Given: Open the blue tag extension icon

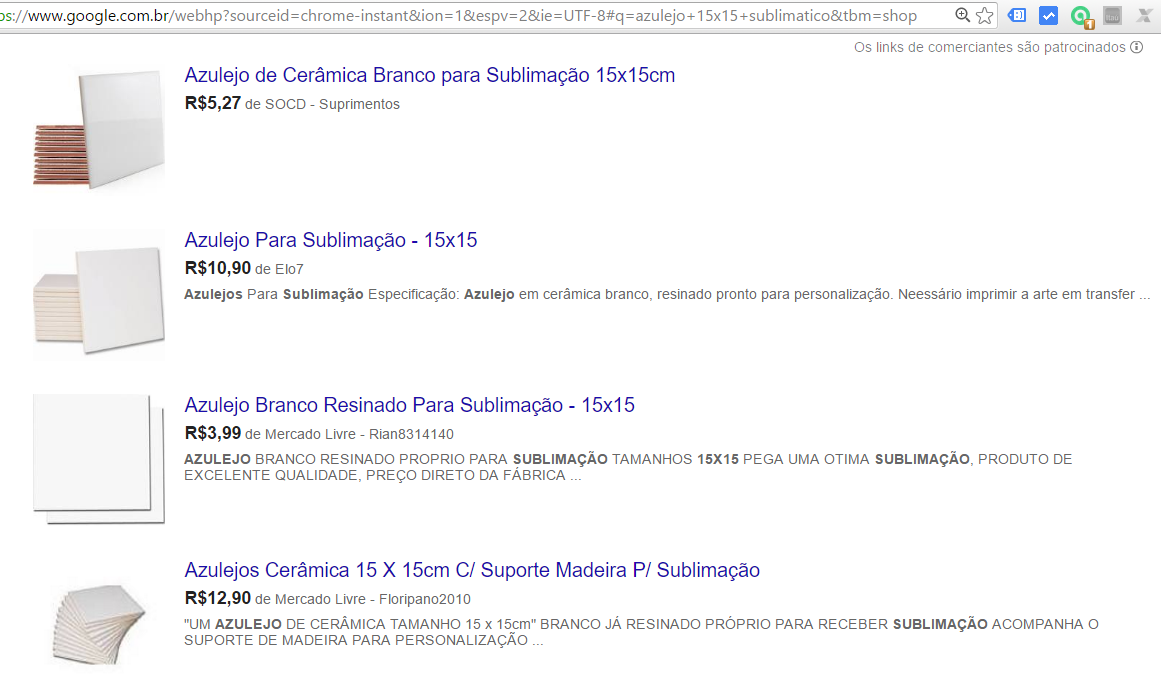Looking at the screenshot, I should click(1017, 15).
